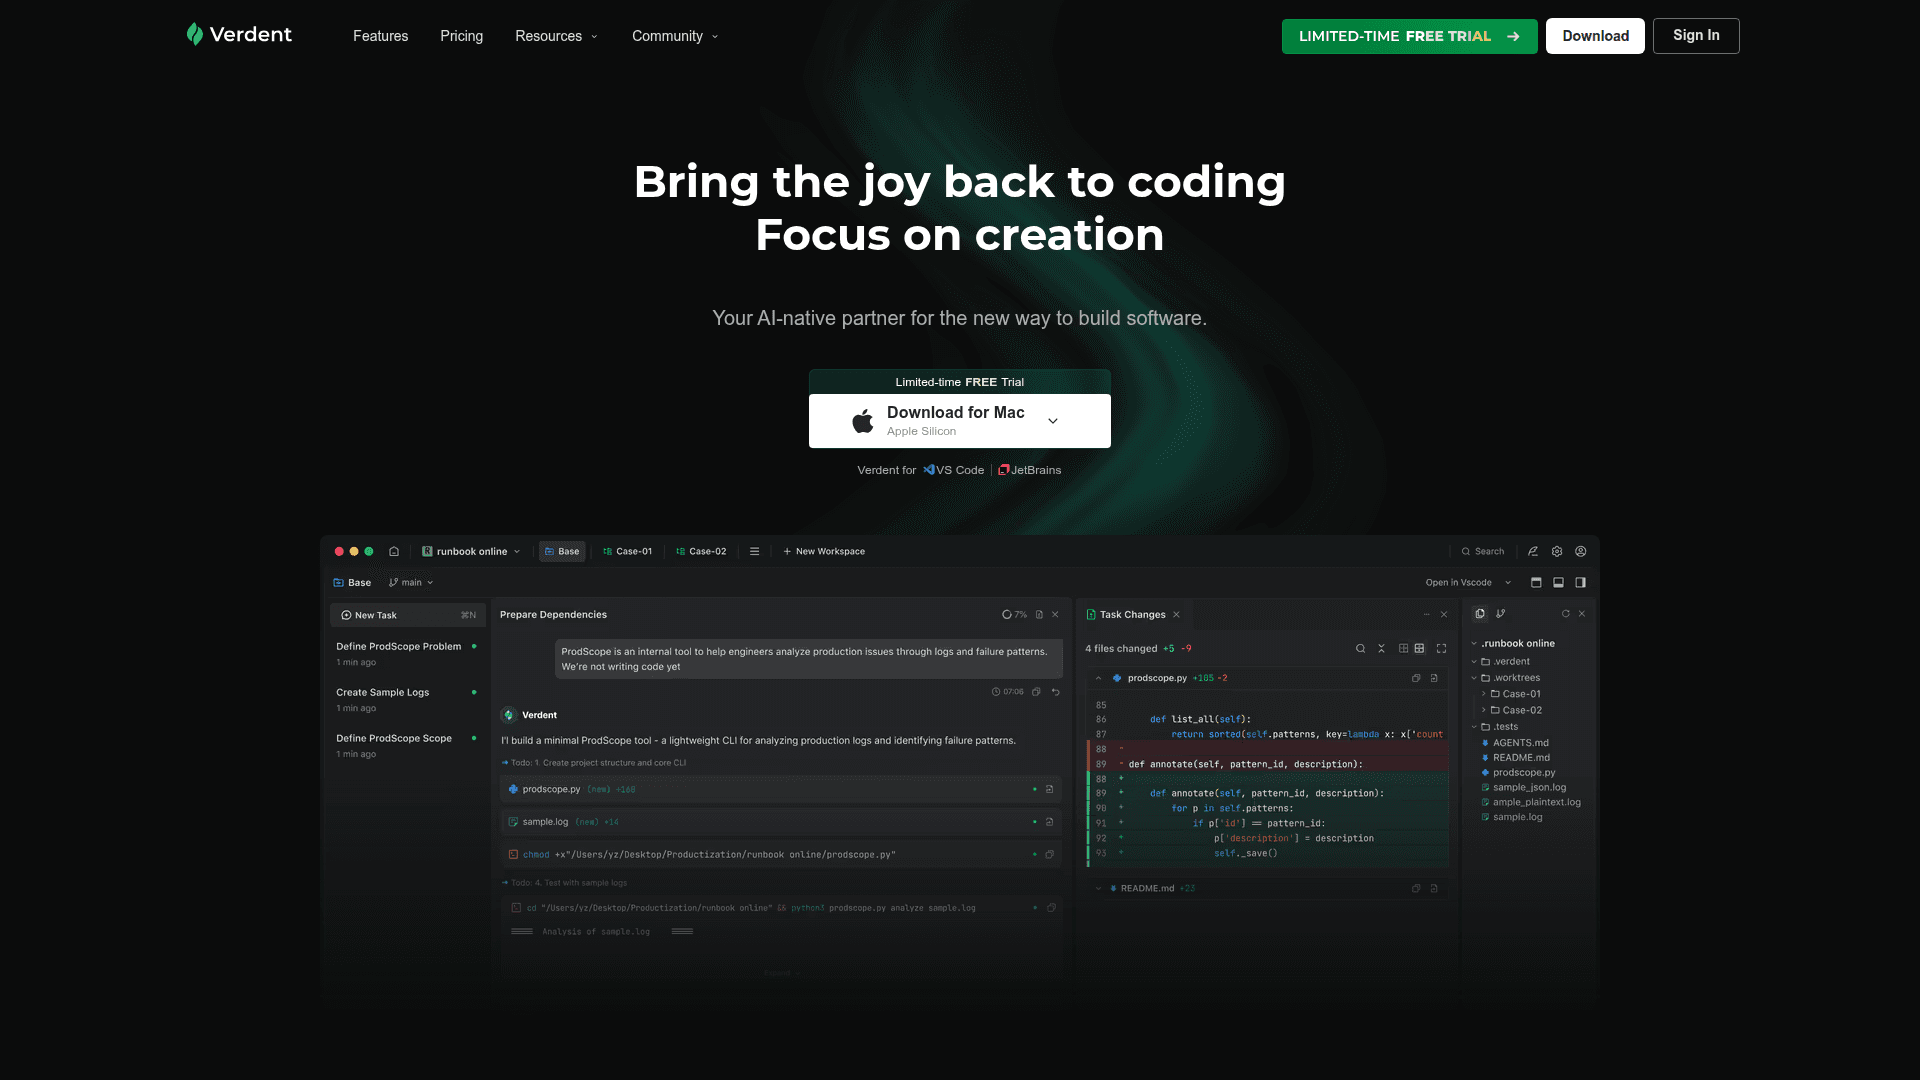
Task: Open the VS Code extension link
Action: pos(954,470)
